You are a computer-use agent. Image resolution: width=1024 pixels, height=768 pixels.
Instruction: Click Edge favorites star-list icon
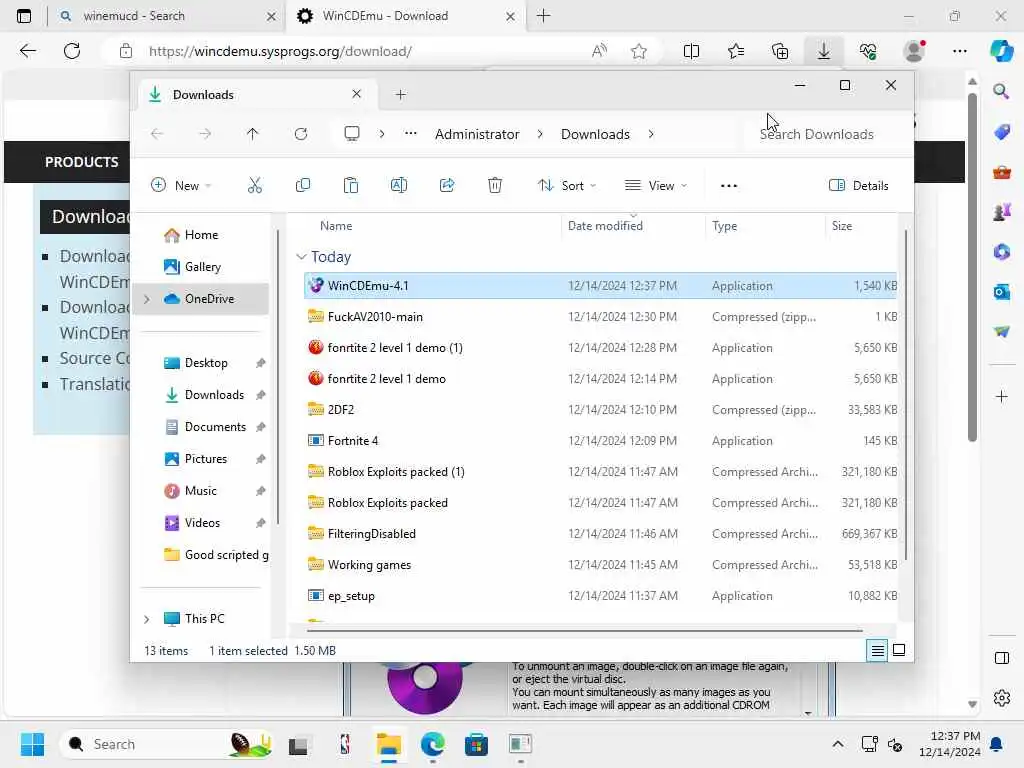736,51
